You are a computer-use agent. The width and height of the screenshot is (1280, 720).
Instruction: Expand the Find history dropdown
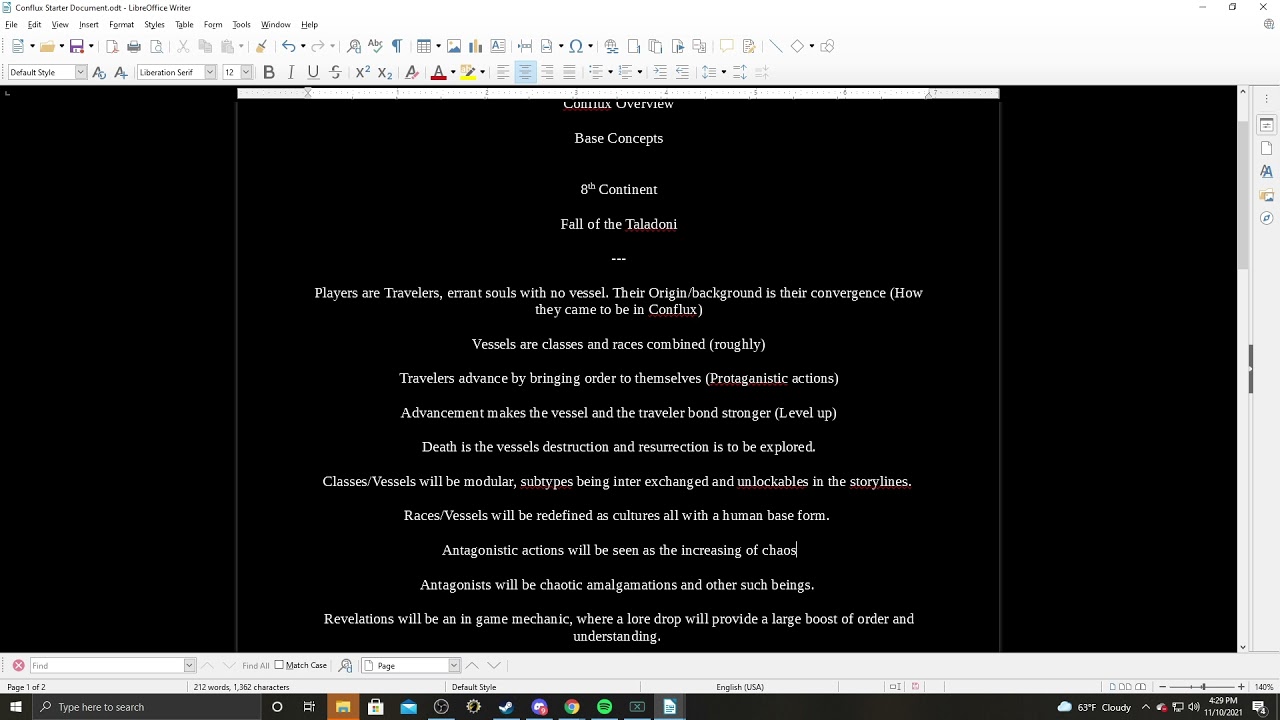[189, 665]
